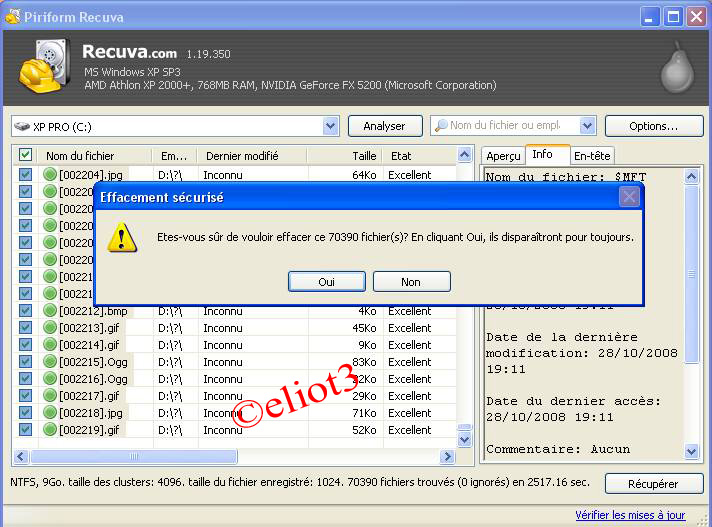Click the Recuva hard-hat logo icon
The image size is (712, 527).
click(x=44, y=67)
